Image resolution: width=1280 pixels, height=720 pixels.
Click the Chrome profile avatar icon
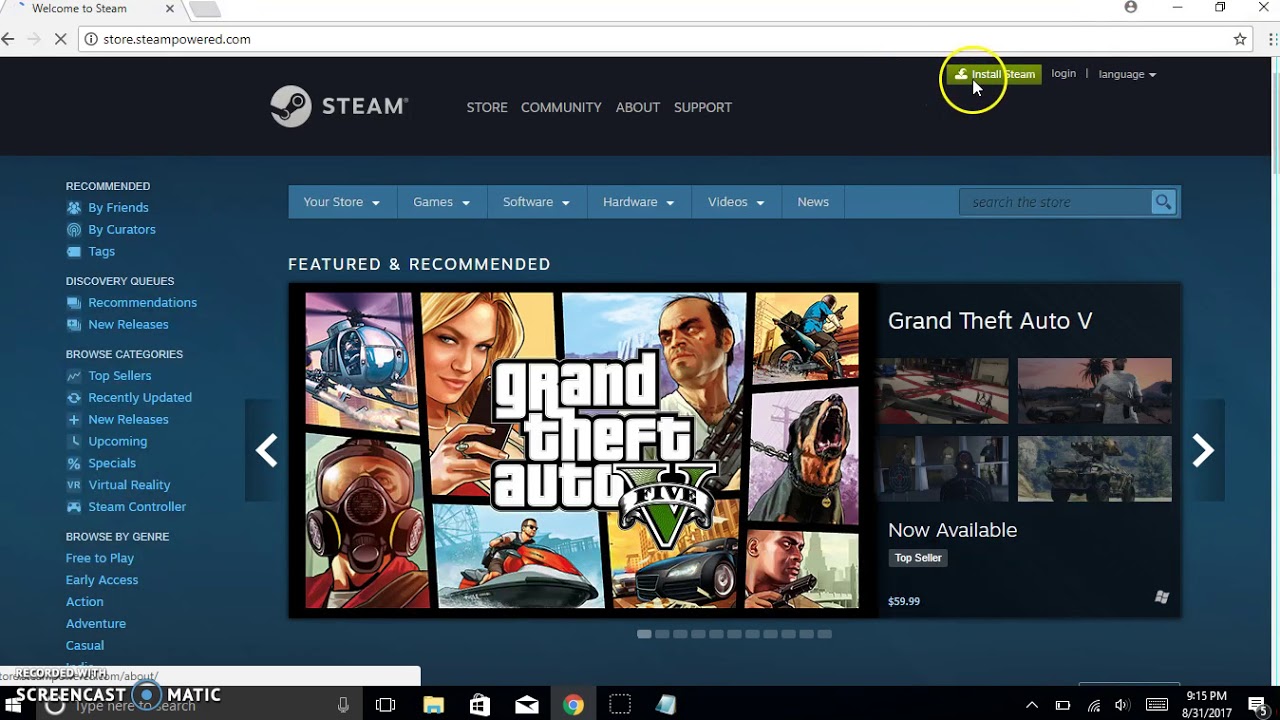pos(1131,7)
